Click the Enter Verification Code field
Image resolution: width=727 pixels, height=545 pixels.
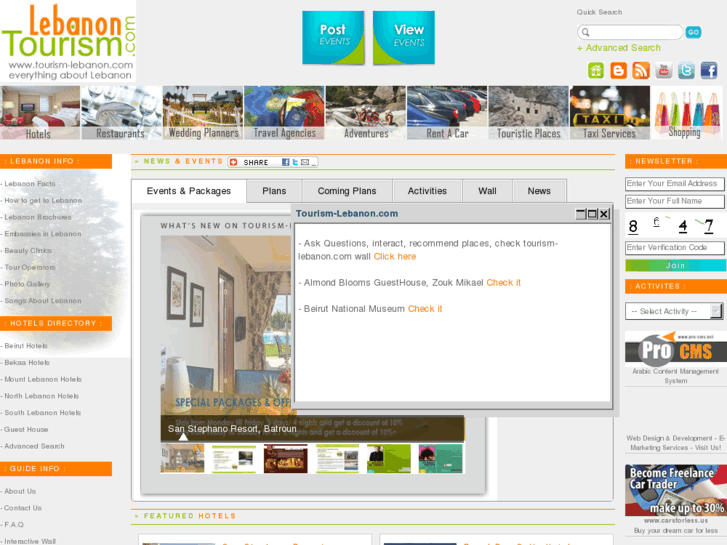[x=675, y=248]
